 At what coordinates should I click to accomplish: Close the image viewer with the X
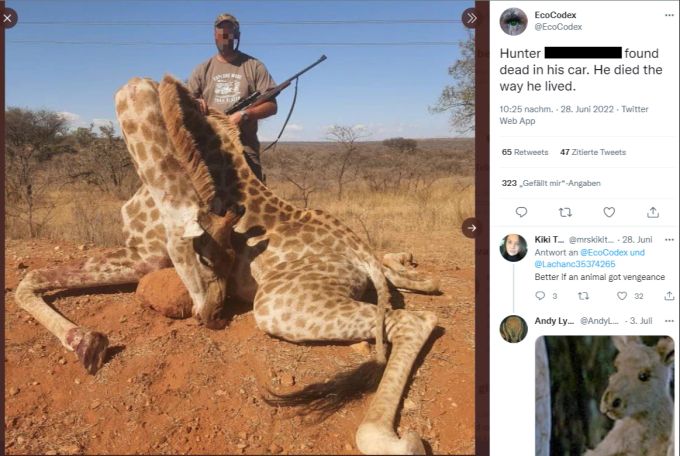[x=8, y=18]
